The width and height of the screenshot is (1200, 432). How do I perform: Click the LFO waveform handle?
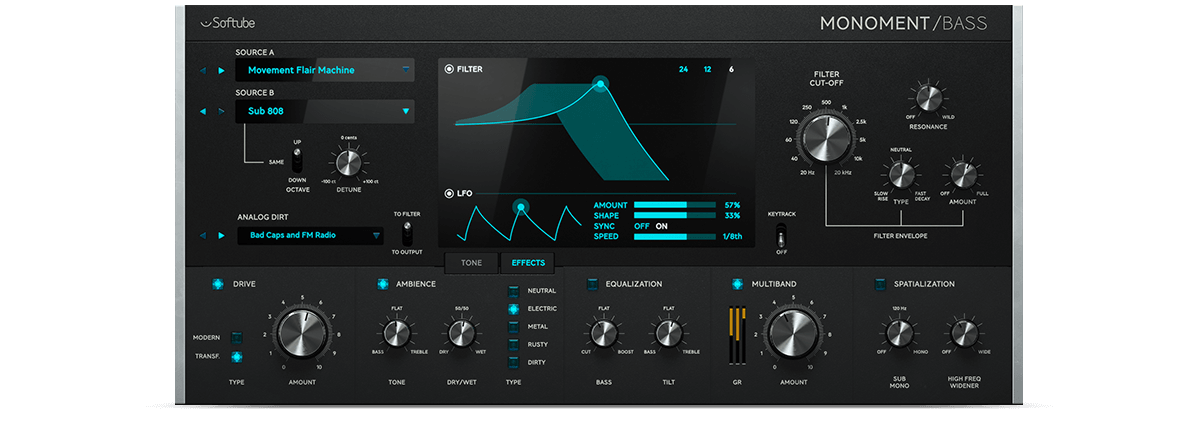tap(520, 207)
